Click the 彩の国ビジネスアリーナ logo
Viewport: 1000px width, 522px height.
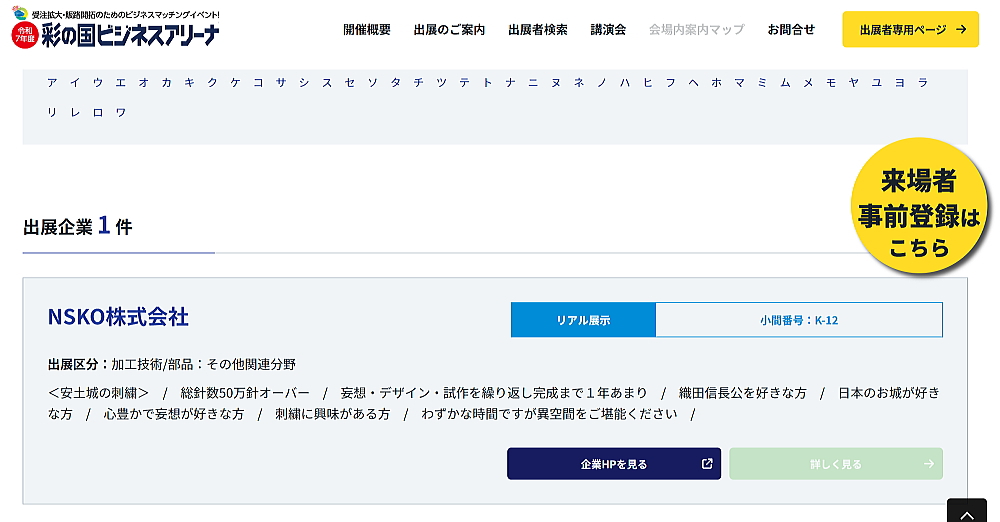point(116,30)
